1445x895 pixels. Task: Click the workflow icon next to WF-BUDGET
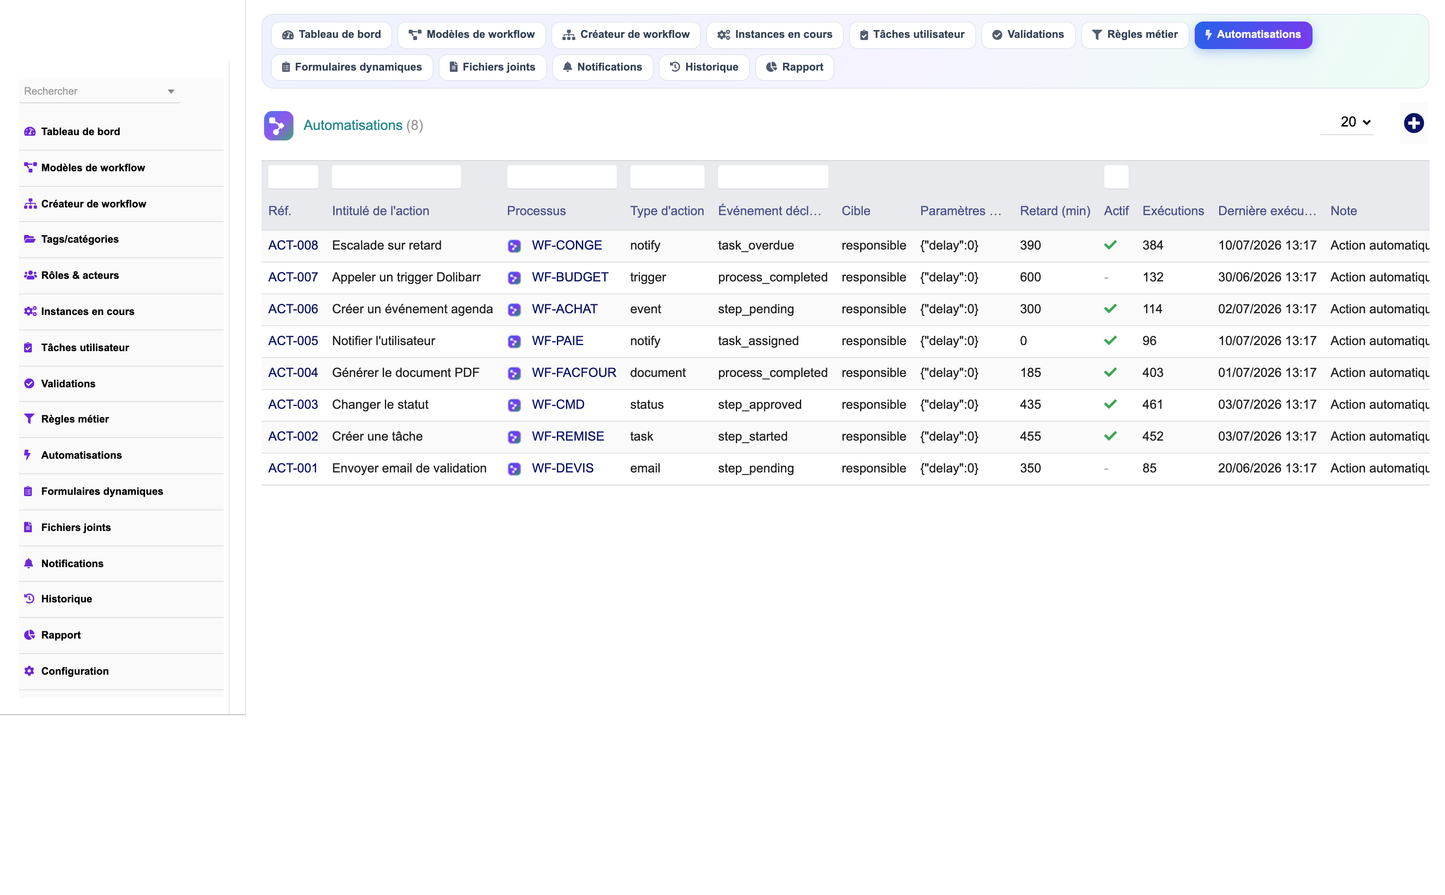[514, 278]
